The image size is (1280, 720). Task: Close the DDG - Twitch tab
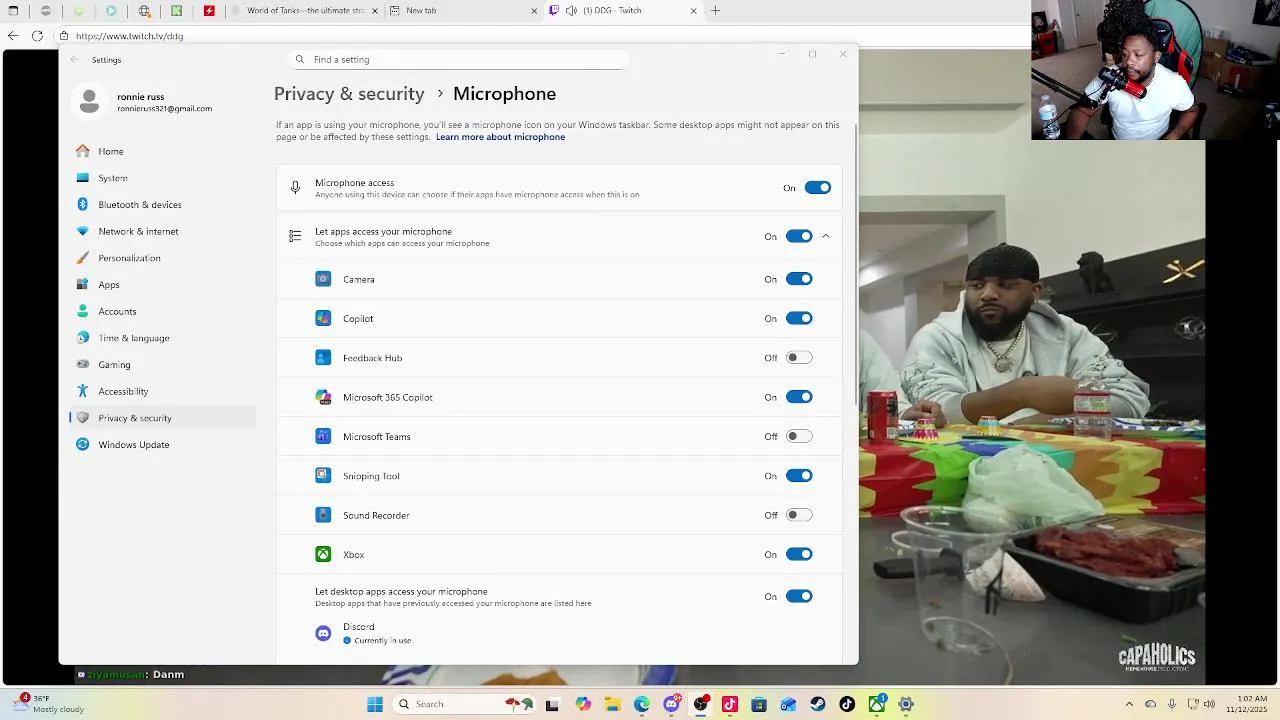(x=693, y=11)
